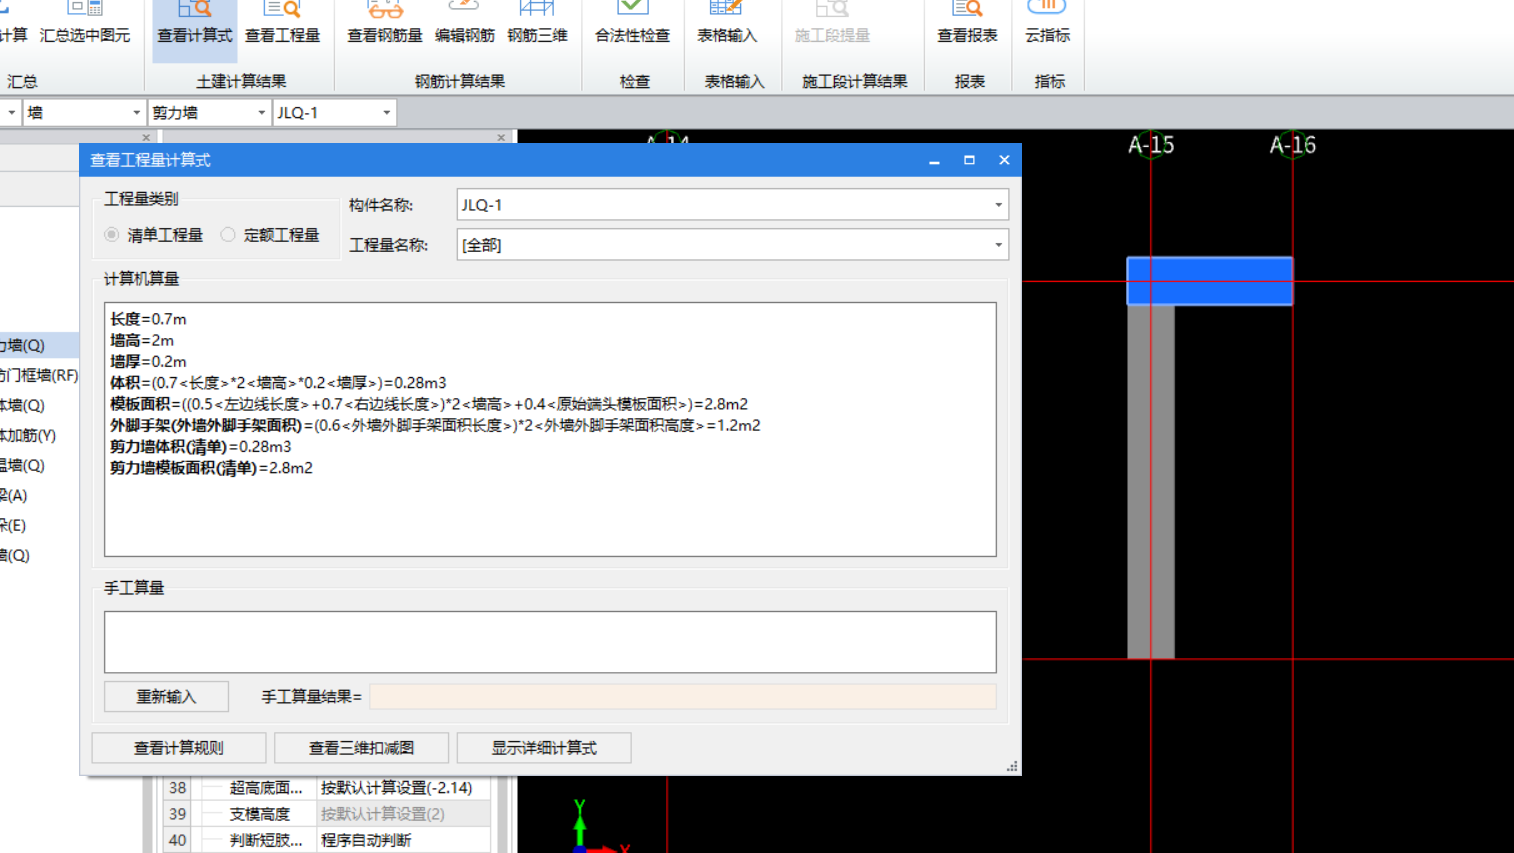Viewport: 1514px width, 853px height.
Task: Open 查看计算式 in the ribbon
Action: 194,22
